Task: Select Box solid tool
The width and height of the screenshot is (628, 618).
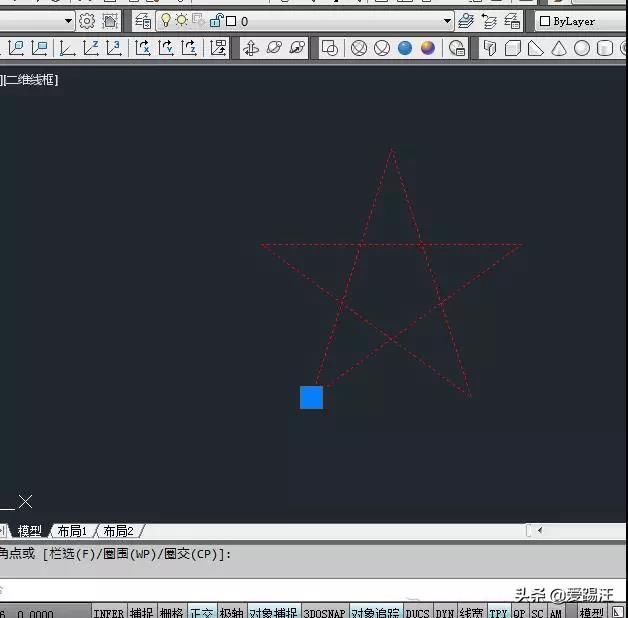Action: [513, 48]
